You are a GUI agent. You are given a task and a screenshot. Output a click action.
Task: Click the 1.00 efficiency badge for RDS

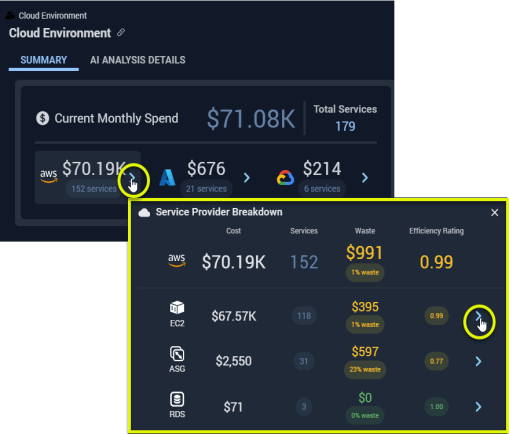(x=436, y=407)
